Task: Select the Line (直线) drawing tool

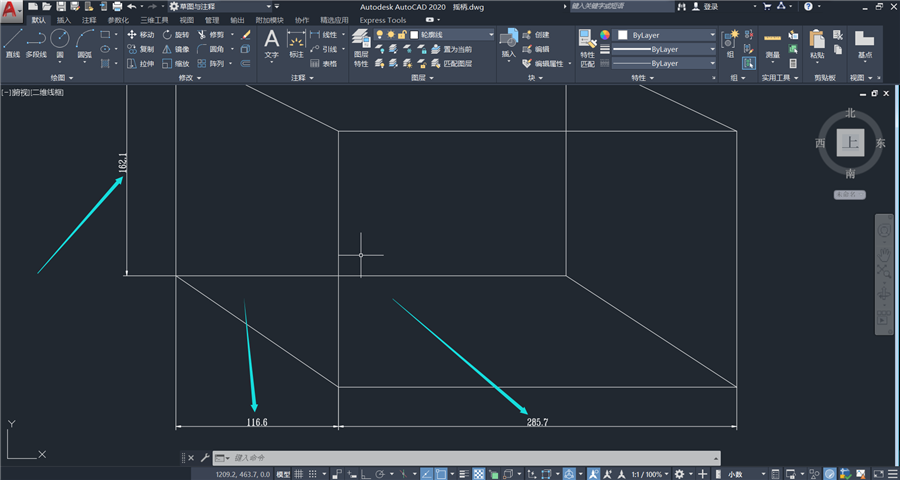Action: coord(13,44)
